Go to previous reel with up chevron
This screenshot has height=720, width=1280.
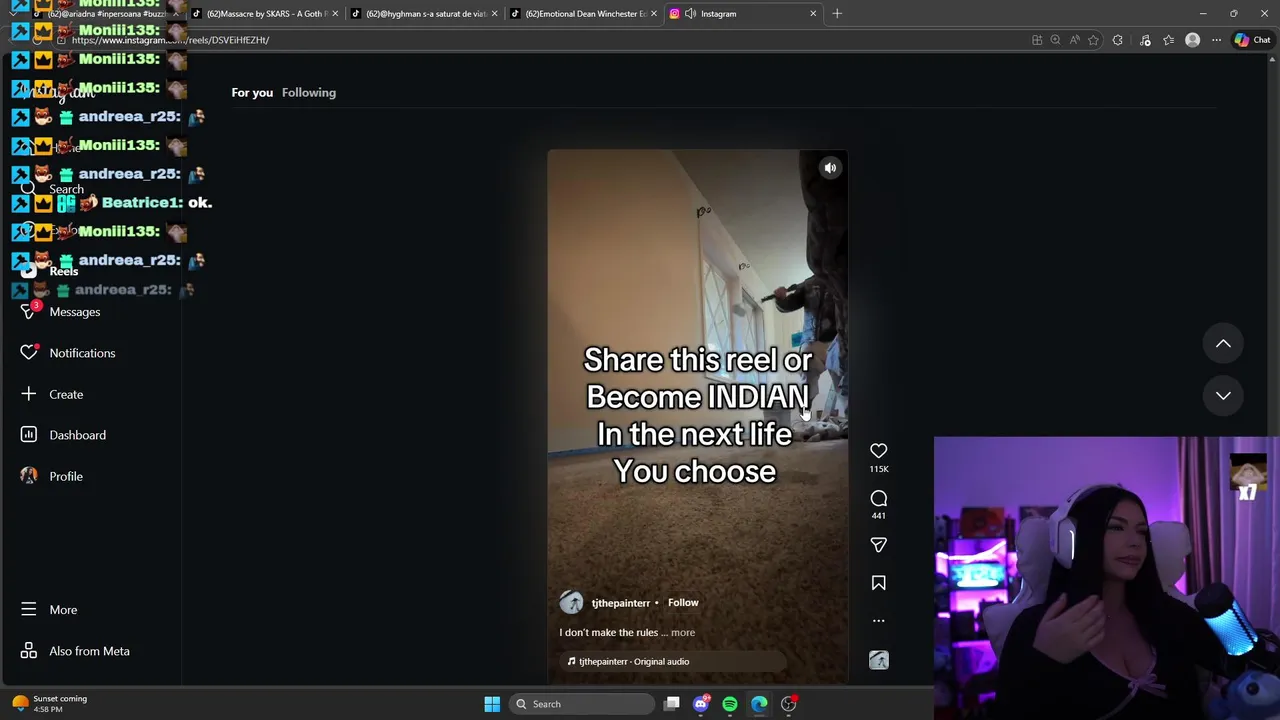click(x=1223, y=343)
